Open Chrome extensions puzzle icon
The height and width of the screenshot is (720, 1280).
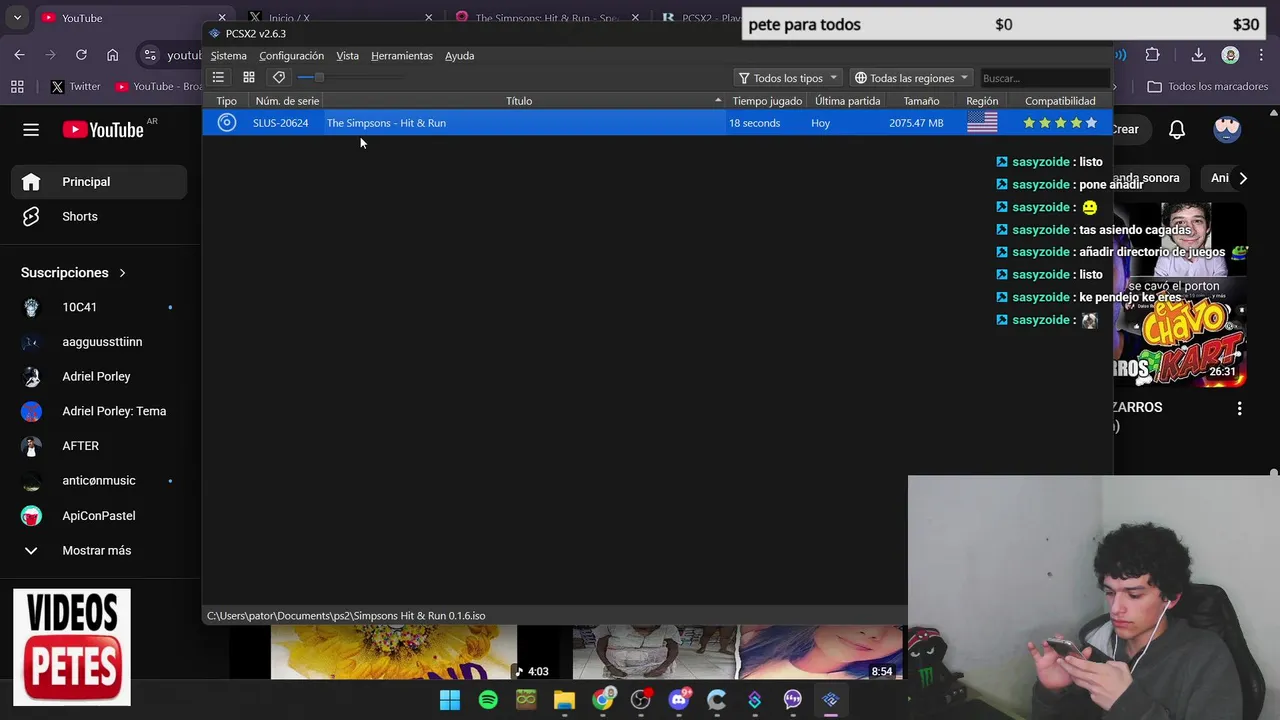(x=1153, y=55)
